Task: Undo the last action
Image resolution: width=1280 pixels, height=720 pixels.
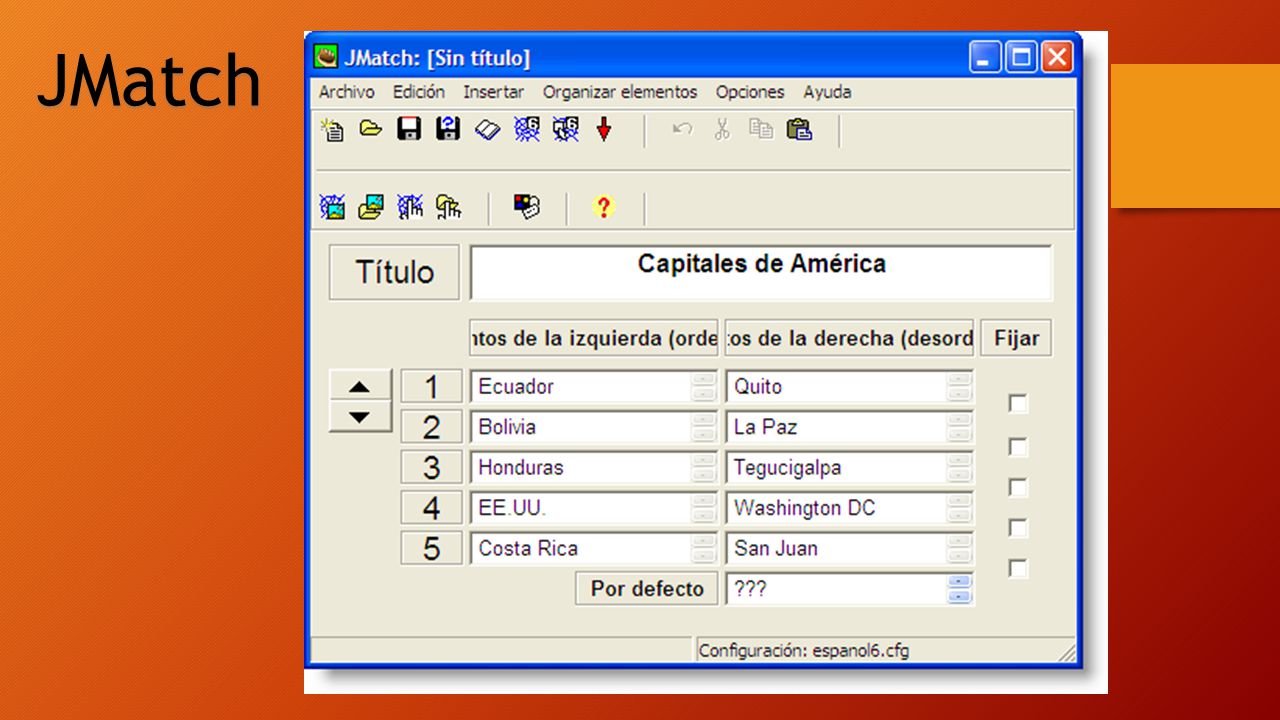Action: pyautogui.click(x=683, y=129)
